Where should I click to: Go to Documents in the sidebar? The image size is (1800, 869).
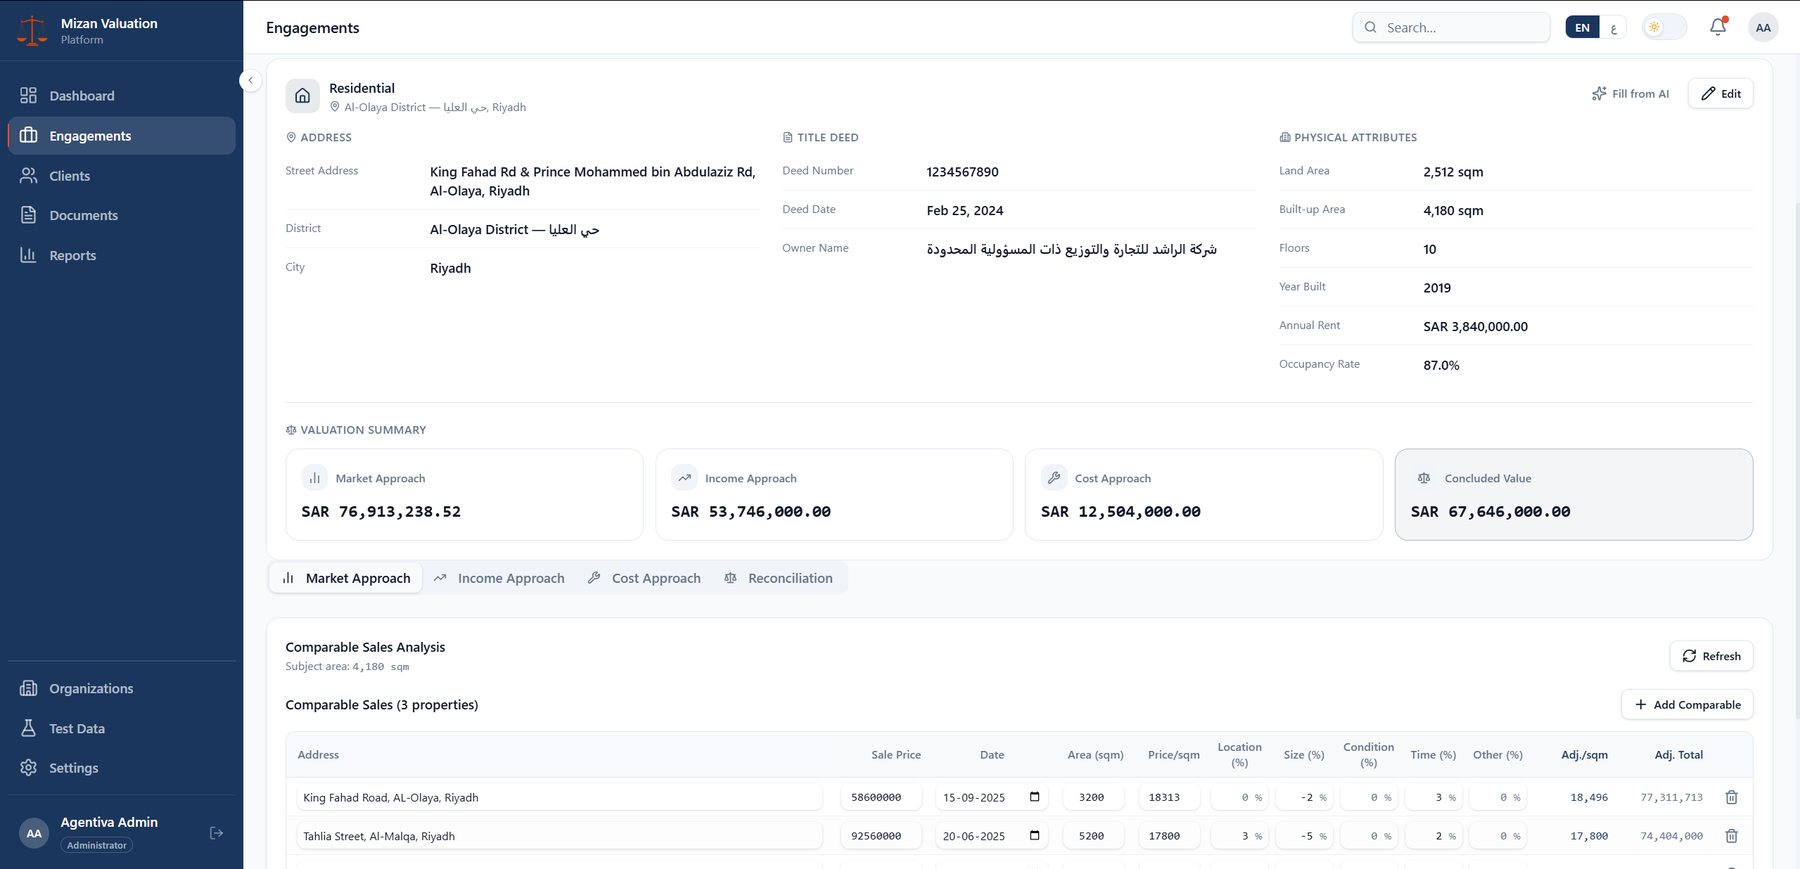(121, 215)
